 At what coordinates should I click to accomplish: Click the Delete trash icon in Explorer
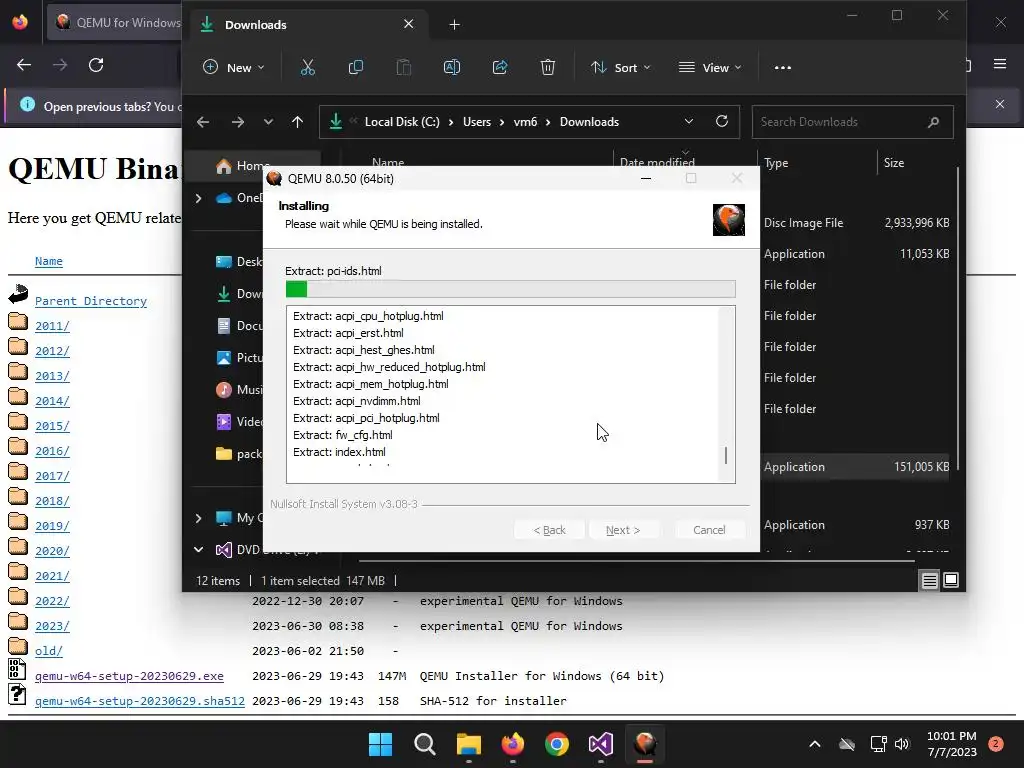548,67
